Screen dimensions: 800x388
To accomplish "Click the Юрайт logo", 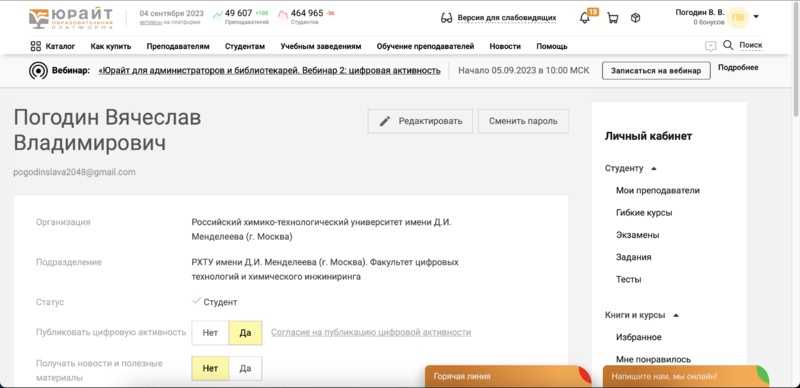I will [x=70, y=18].
